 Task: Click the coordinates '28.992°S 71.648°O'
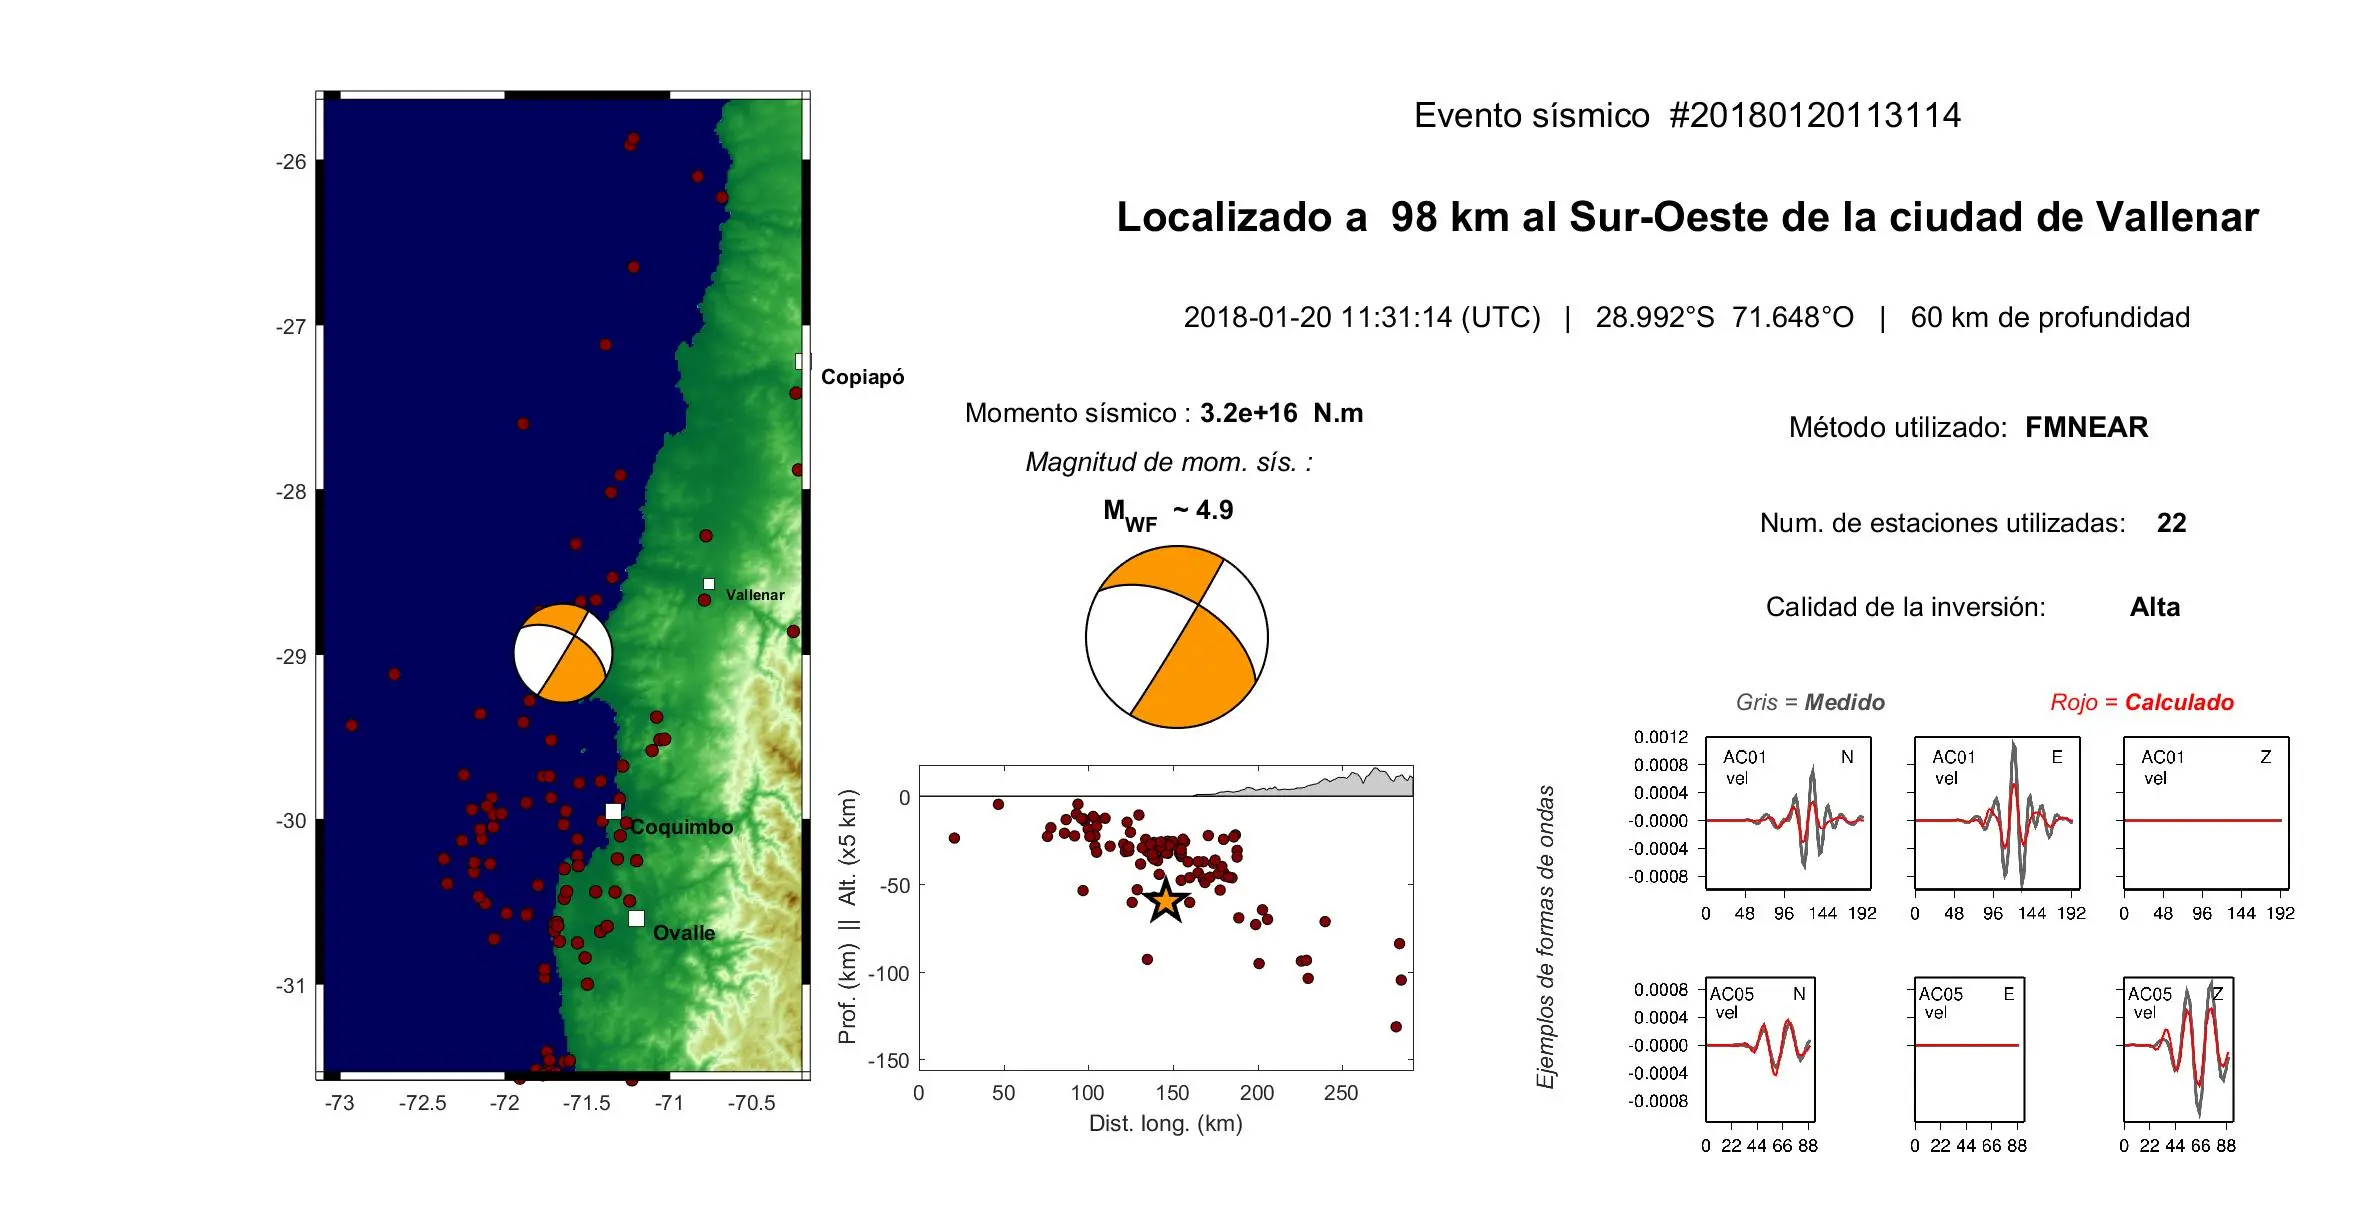coord(1724,317)
